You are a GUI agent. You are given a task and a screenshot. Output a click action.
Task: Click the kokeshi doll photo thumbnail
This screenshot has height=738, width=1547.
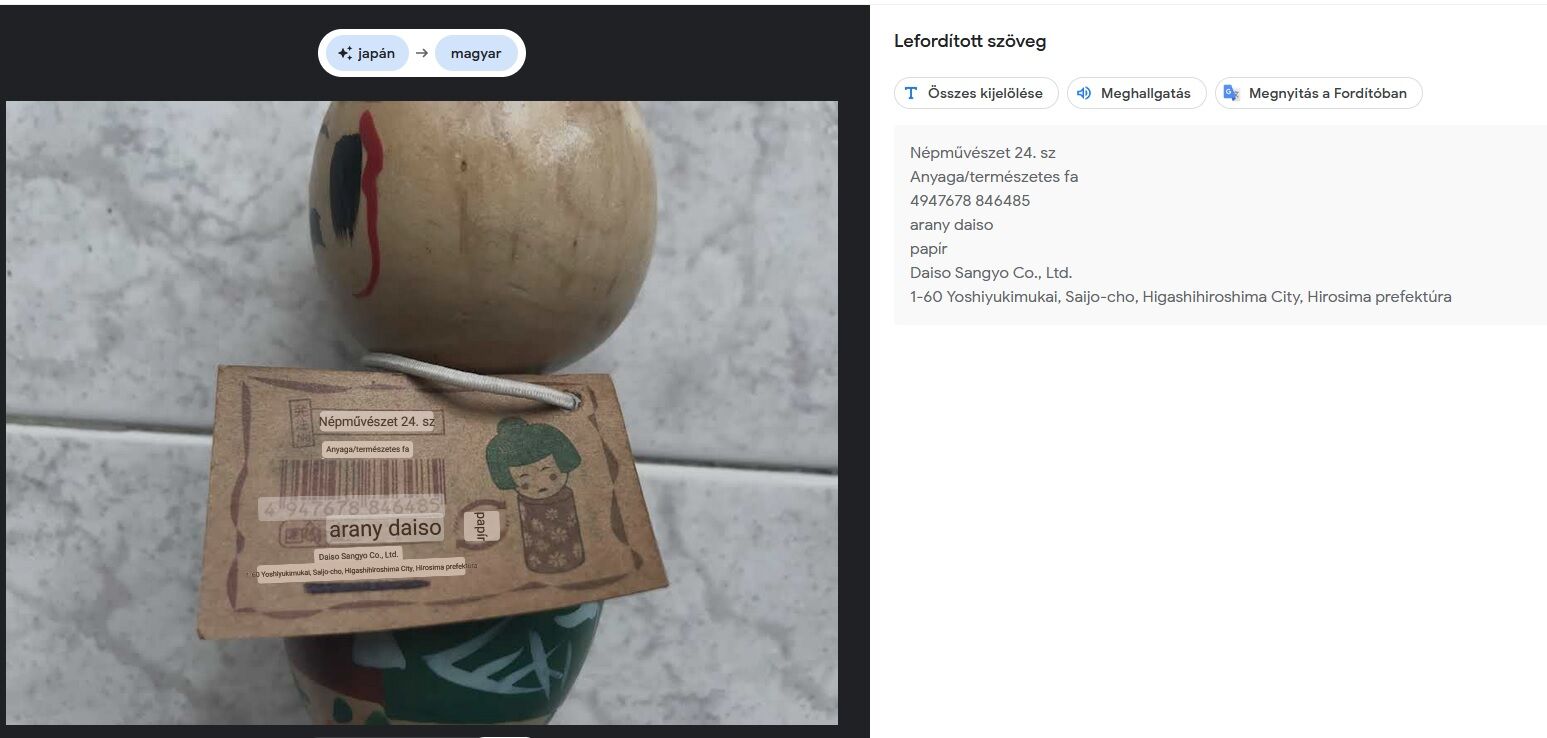[x=422, y=412]
